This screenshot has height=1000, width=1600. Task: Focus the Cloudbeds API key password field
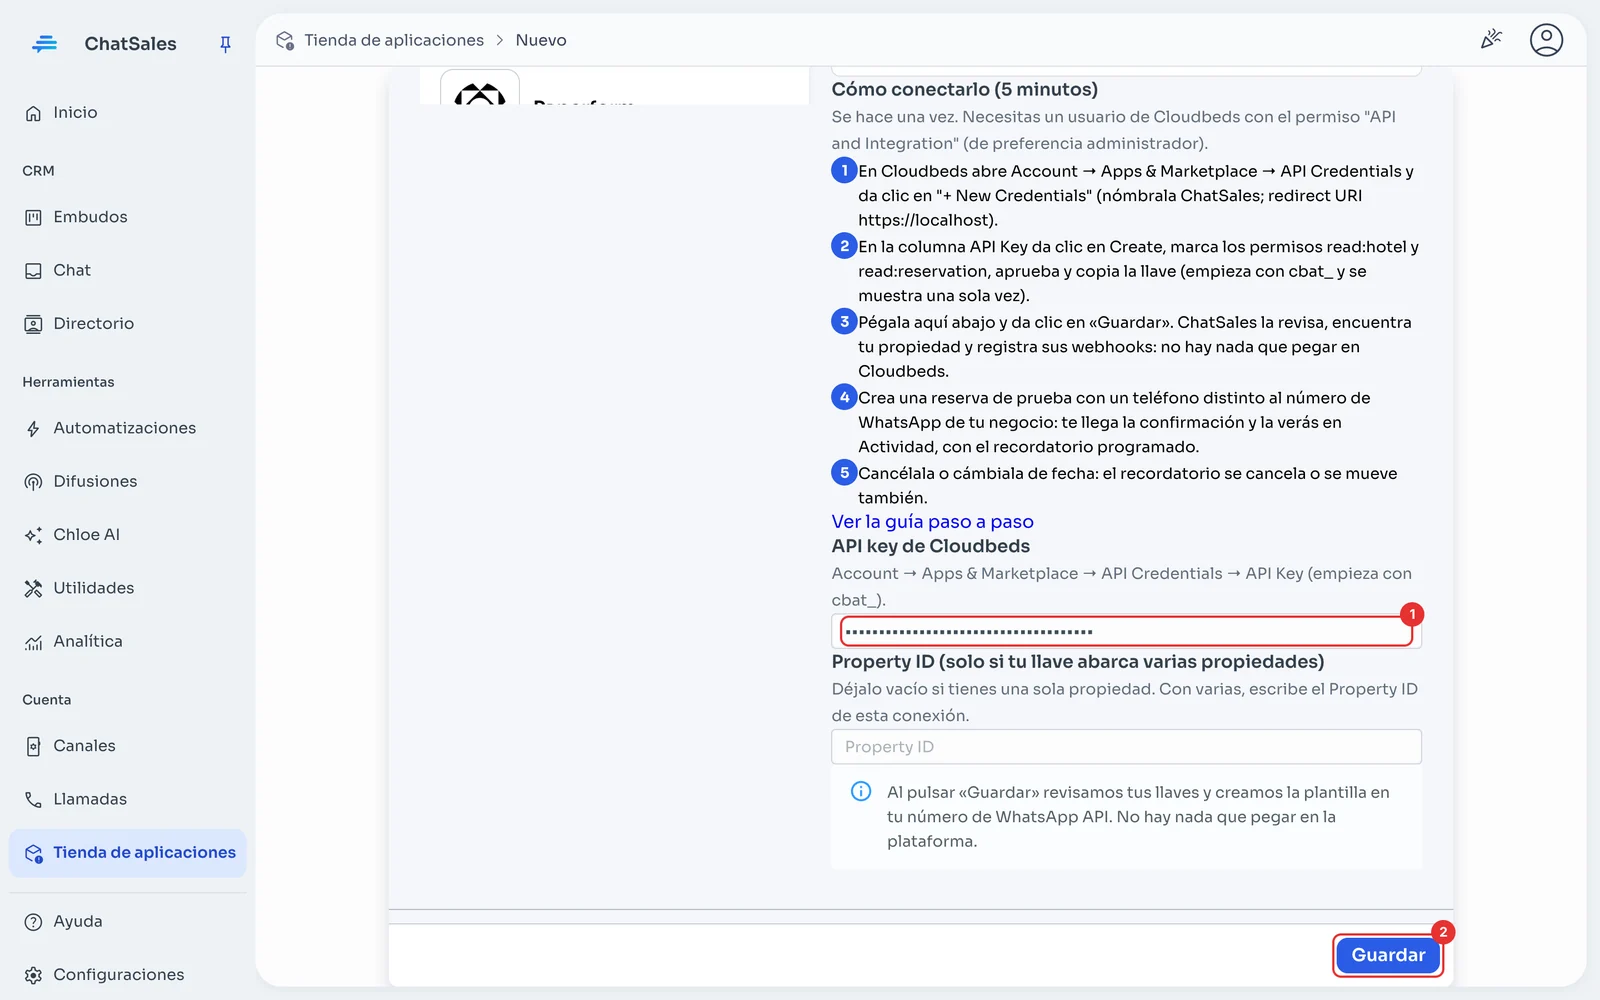click(x=1126, y=632)
